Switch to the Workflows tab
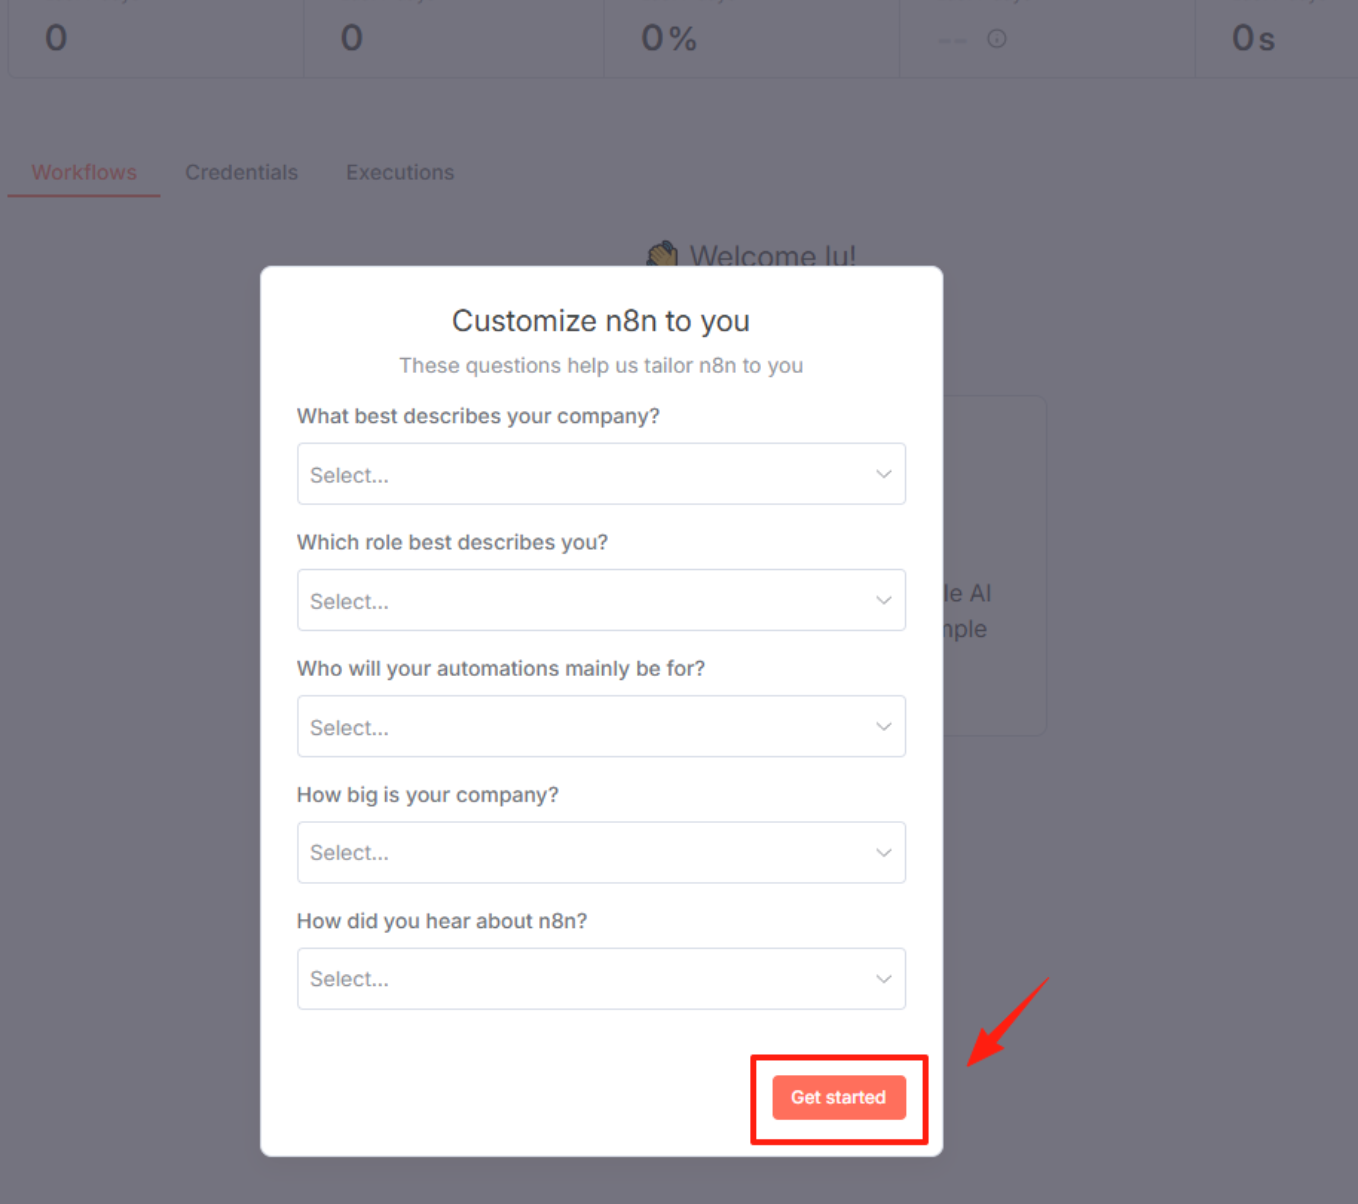 click(84, 172)
